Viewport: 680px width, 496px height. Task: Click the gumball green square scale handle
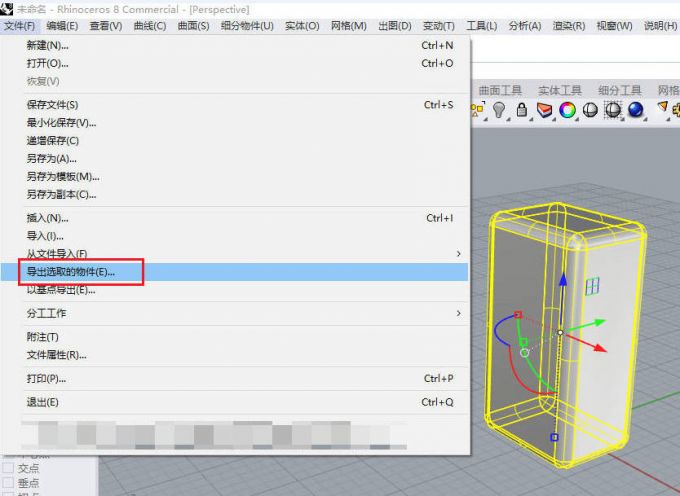point(524,342)
